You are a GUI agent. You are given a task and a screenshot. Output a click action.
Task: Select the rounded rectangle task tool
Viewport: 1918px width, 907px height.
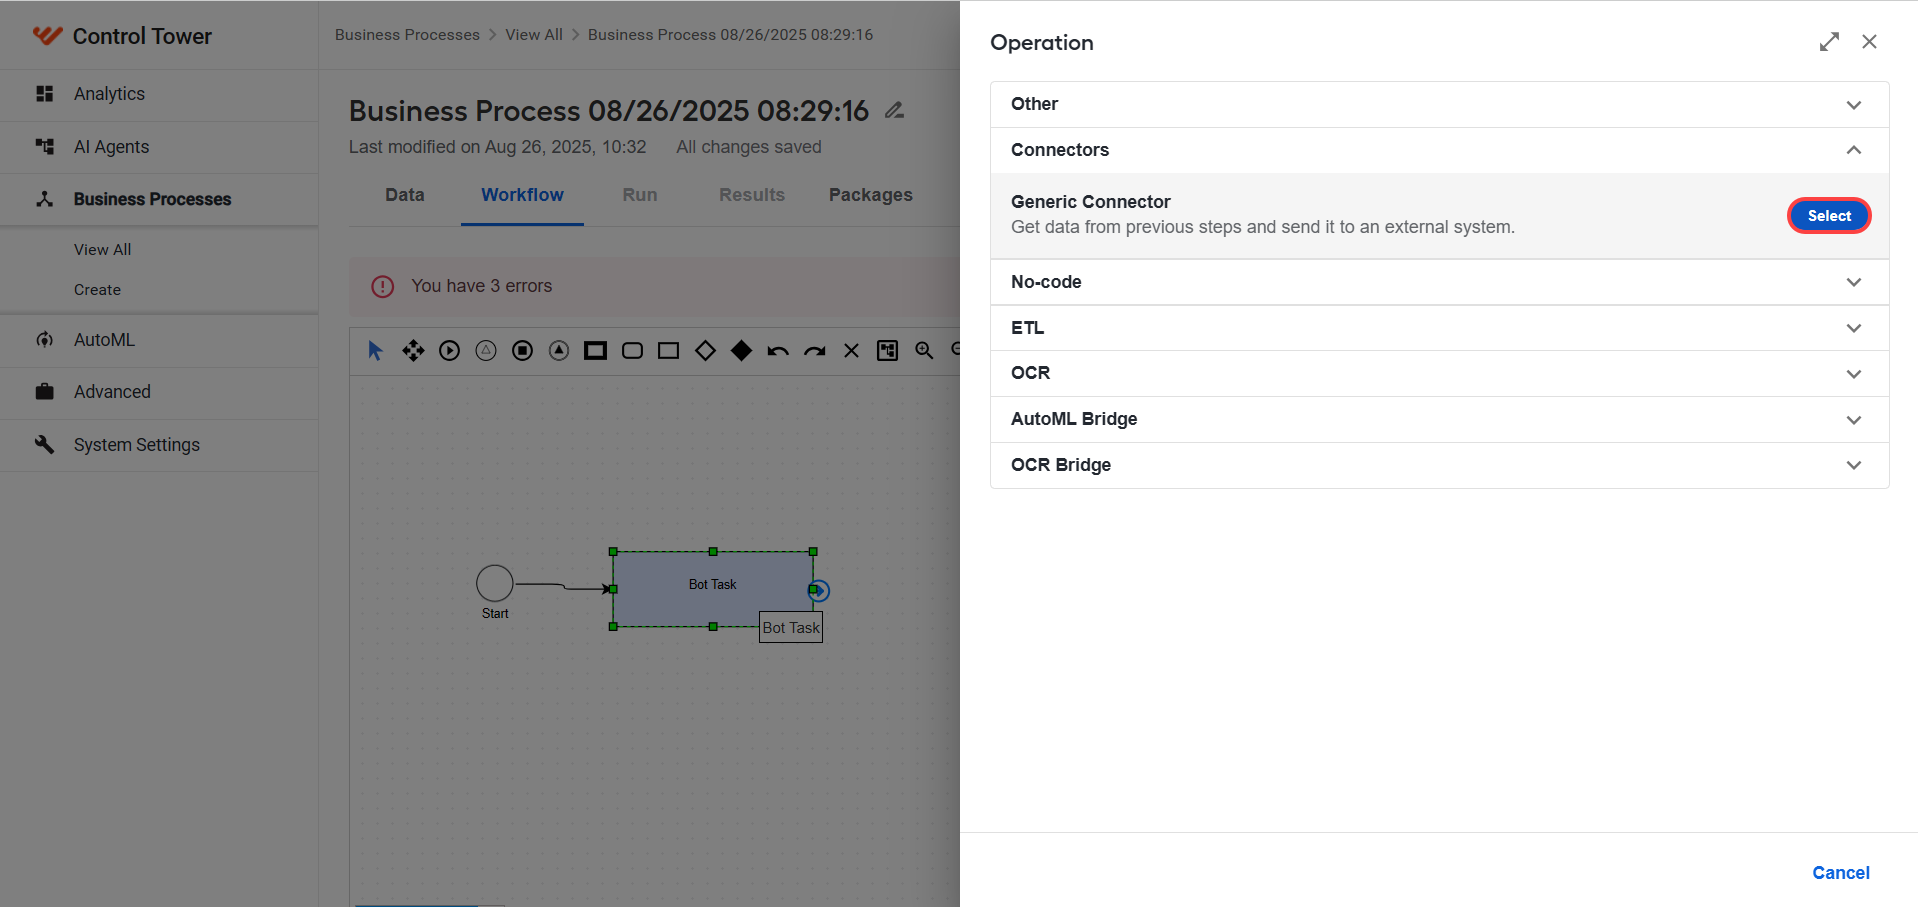tap(632, 351)
